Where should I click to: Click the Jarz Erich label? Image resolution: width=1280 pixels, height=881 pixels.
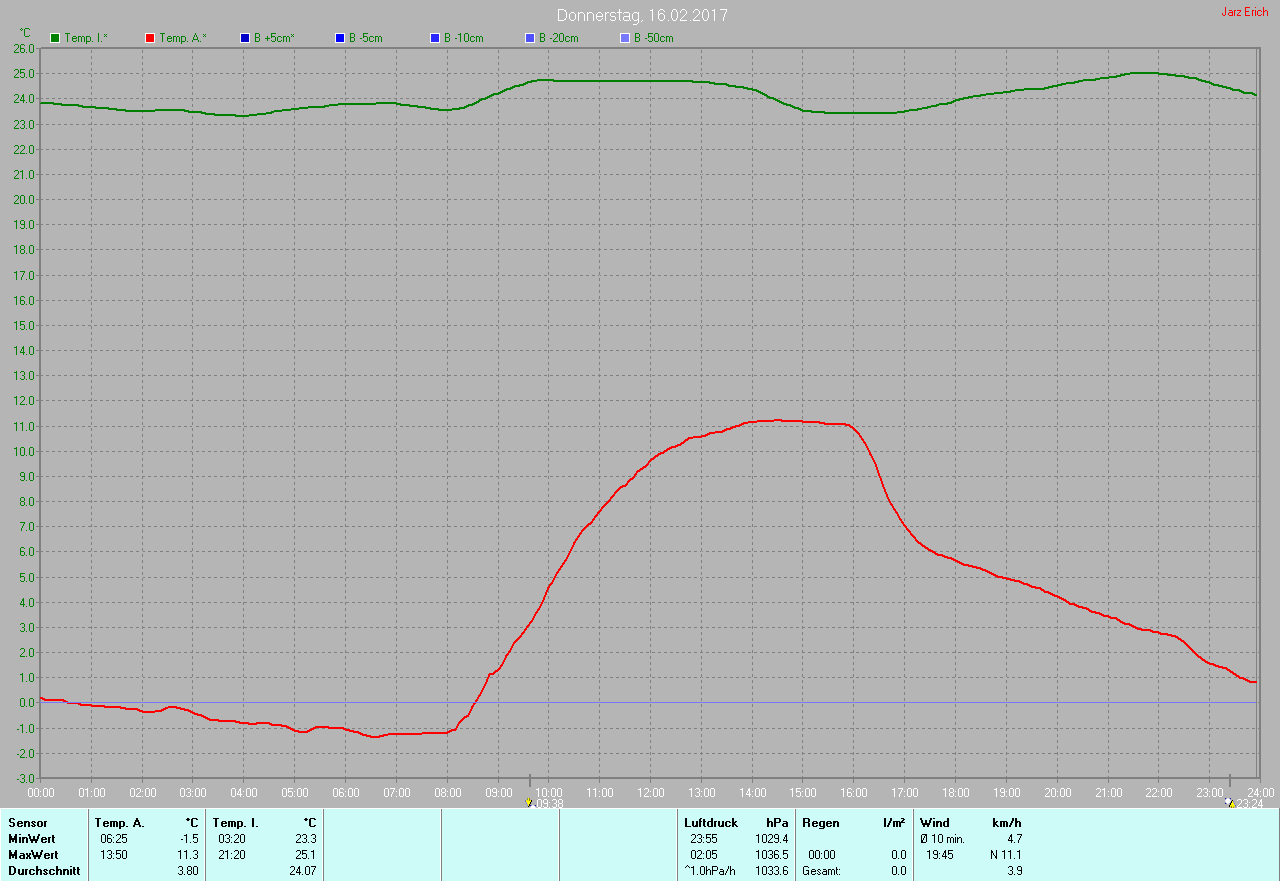[1245, 12]
